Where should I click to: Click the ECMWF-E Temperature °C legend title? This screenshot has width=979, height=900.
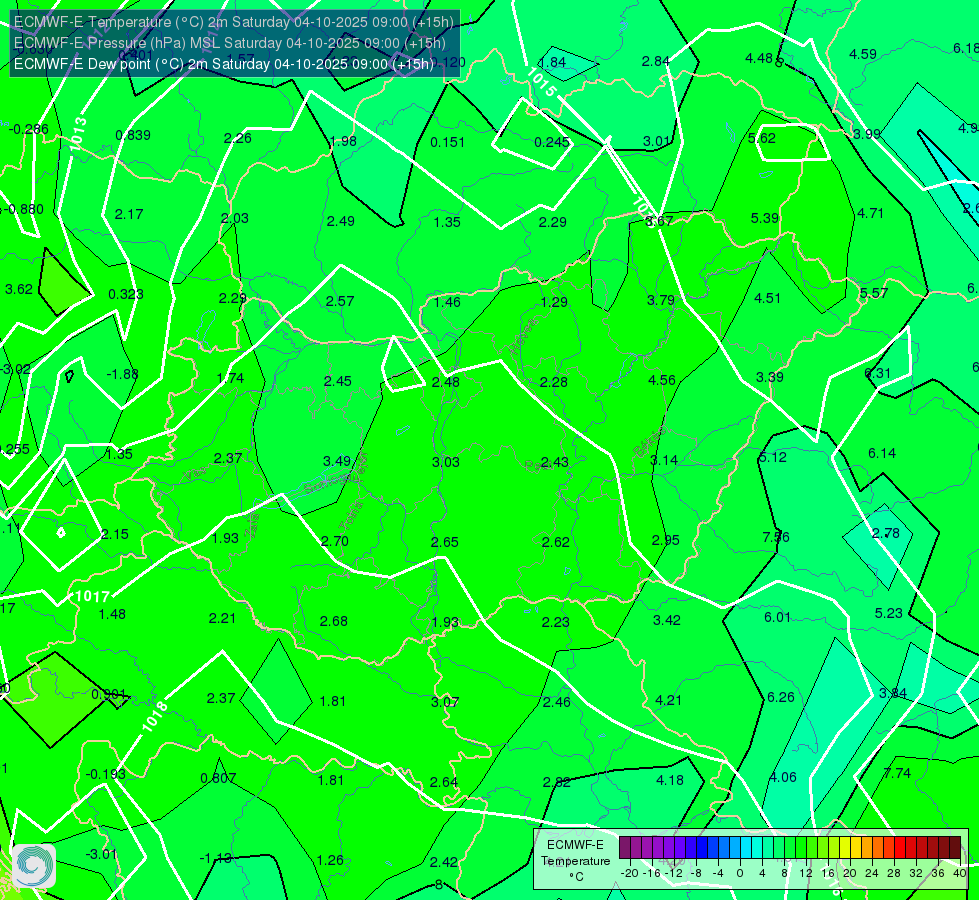click(576, 861)
